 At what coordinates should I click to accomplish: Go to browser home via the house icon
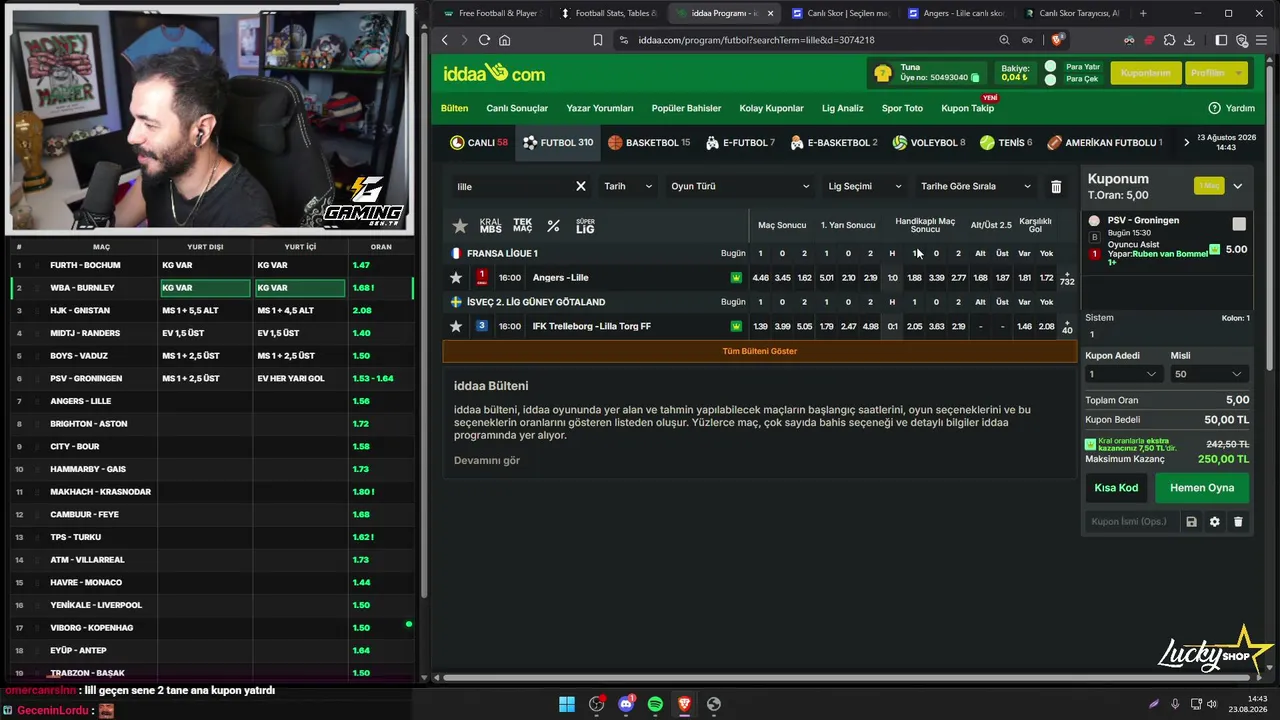click(505, 40)
